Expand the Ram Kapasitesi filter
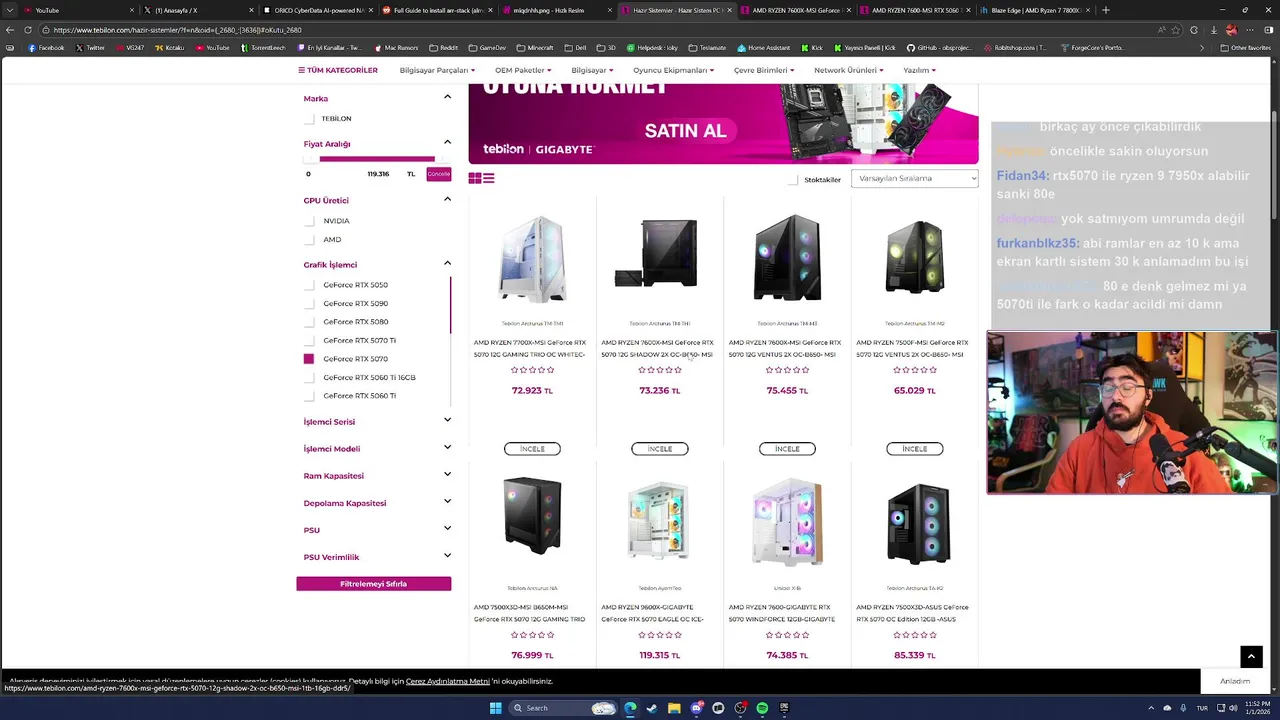Image resolution: width=1280 pixels, height=720 pixels. click(447, 474)
